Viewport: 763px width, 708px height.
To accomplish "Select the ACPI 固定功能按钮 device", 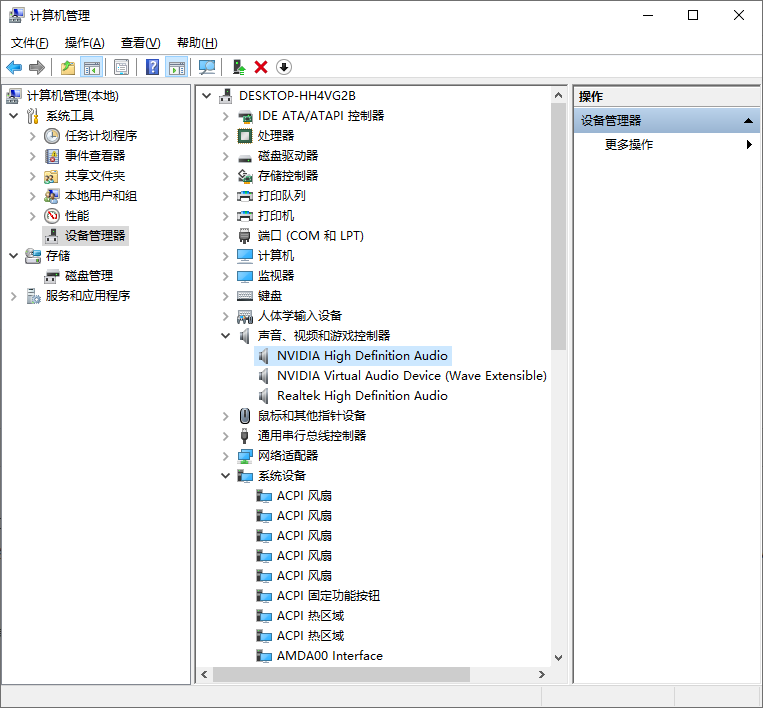I will [328, 596].
